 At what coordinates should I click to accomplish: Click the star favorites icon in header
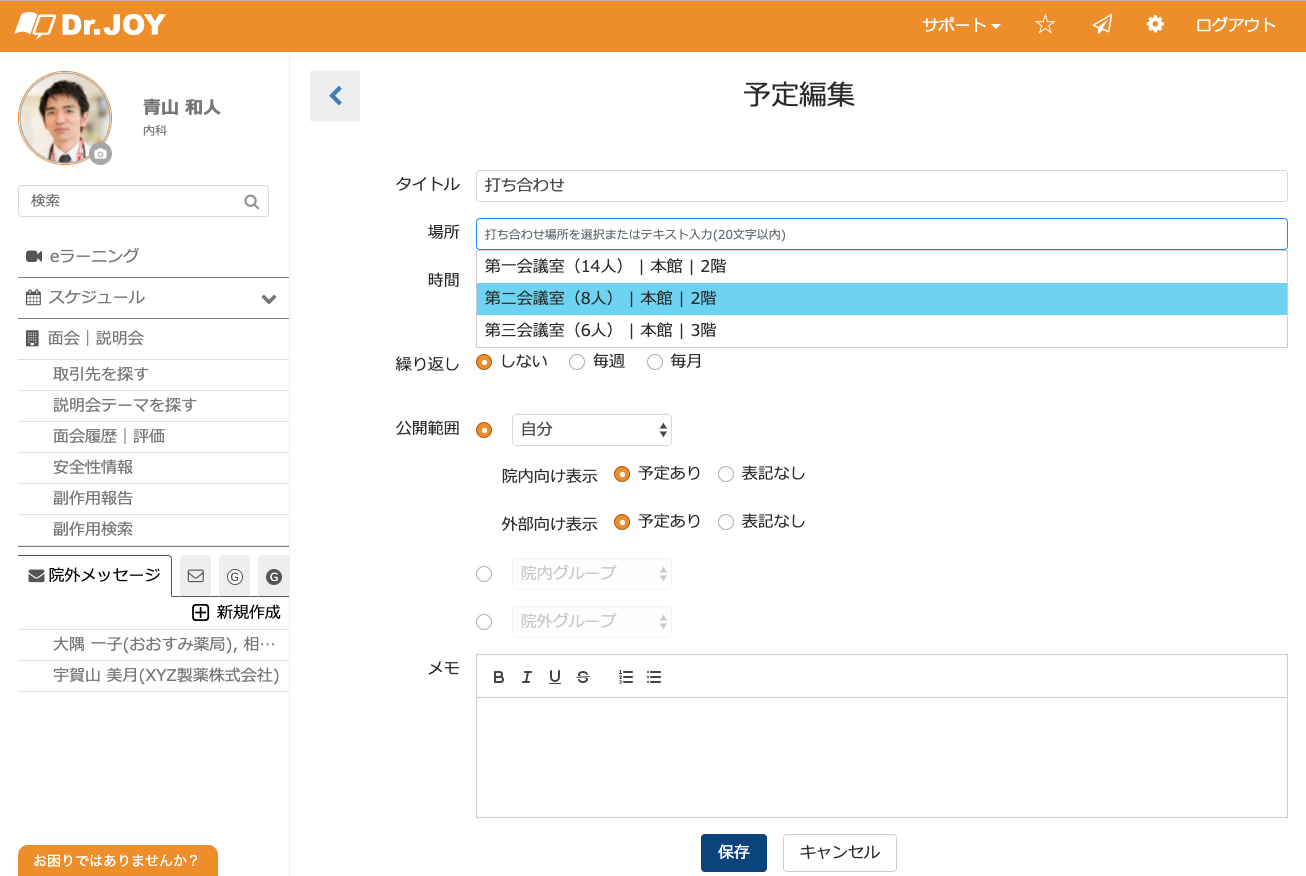[1045, 25]
